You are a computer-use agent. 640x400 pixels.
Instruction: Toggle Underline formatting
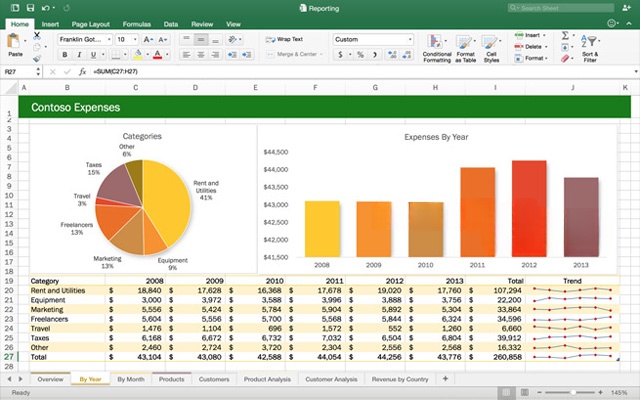[x=93, y=55]
